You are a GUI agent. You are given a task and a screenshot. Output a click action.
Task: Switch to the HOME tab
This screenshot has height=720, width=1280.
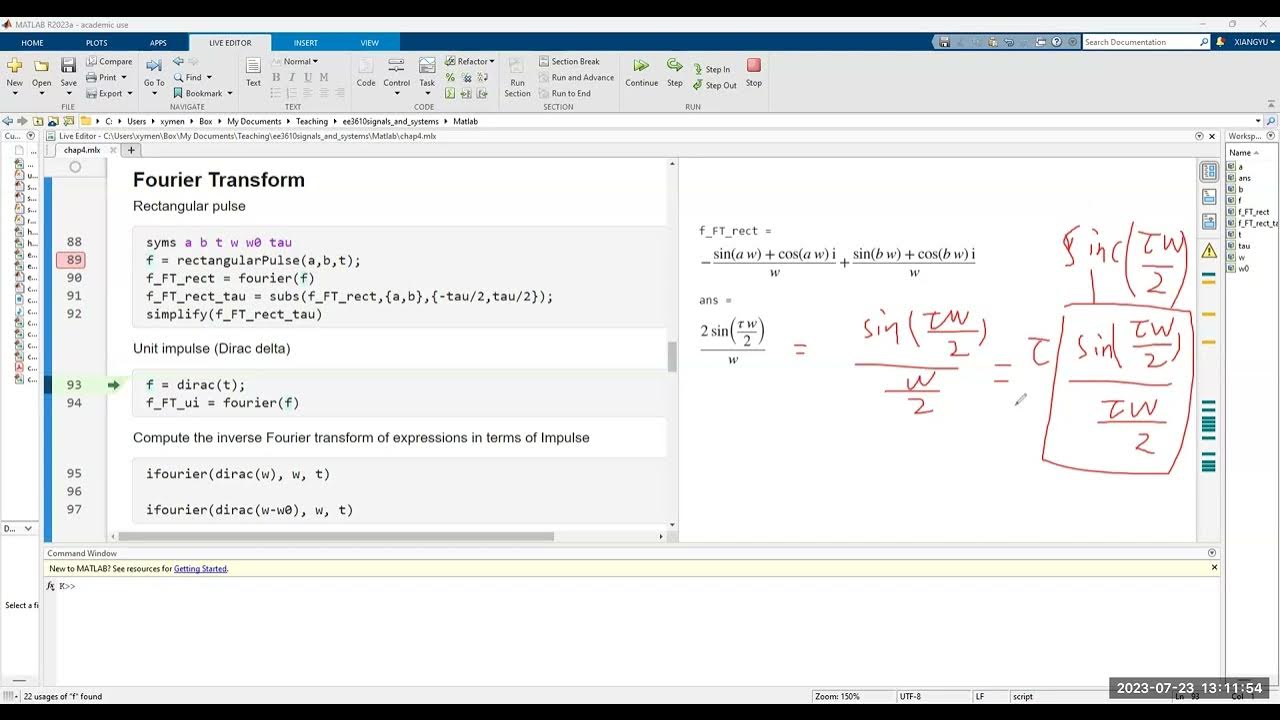coord(33,43)
